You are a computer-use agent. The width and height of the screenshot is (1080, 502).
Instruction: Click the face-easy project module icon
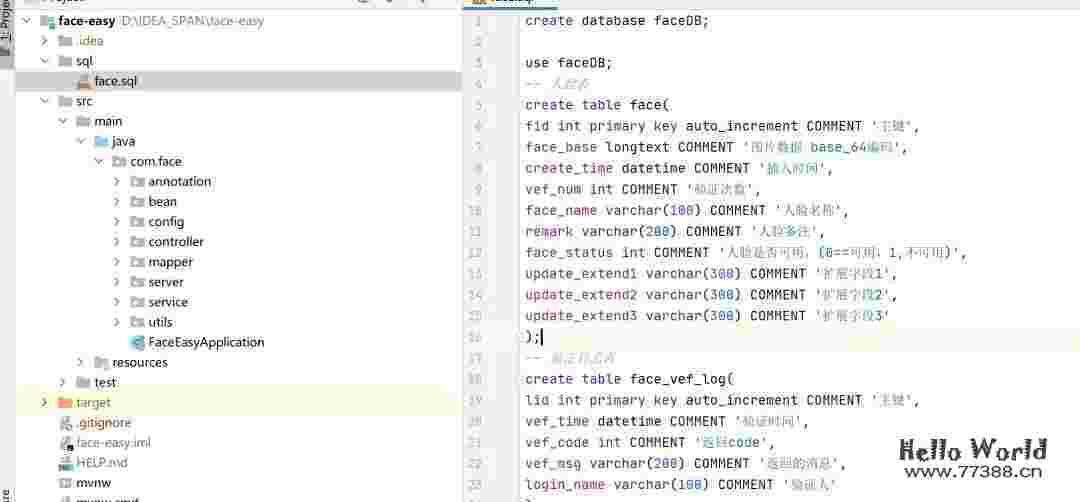click(x=47, y=21)
